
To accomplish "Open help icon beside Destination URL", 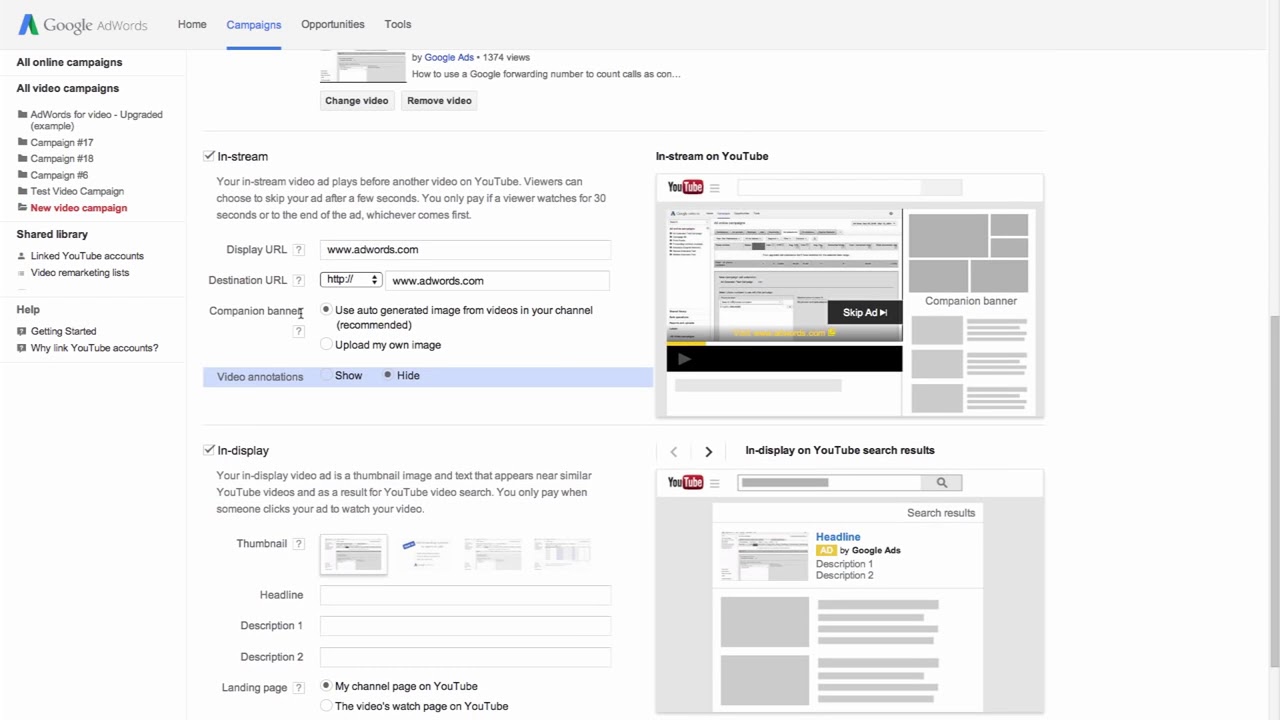I will [299, 281].
